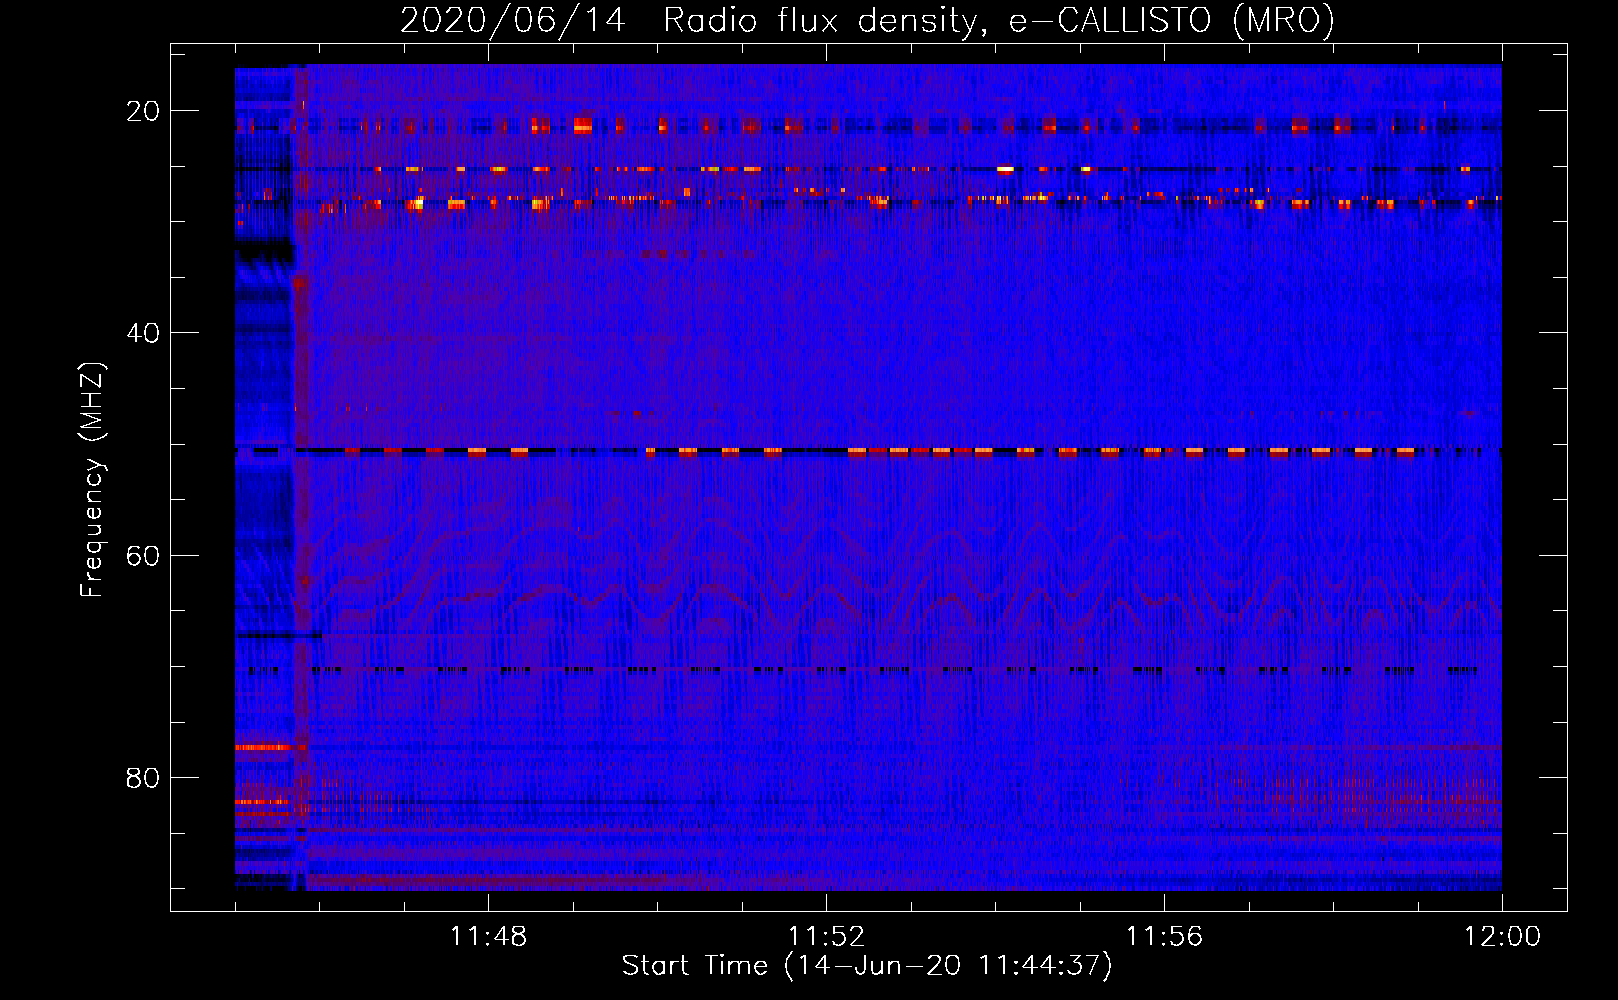Click the "11:56" time tick label
The height and width of the screenshot is (1000, 1618).
tap(1164, 937)
